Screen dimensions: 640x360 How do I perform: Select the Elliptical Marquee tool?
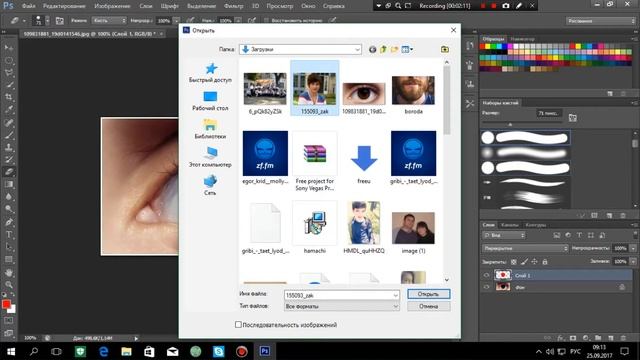pos(9,60)
